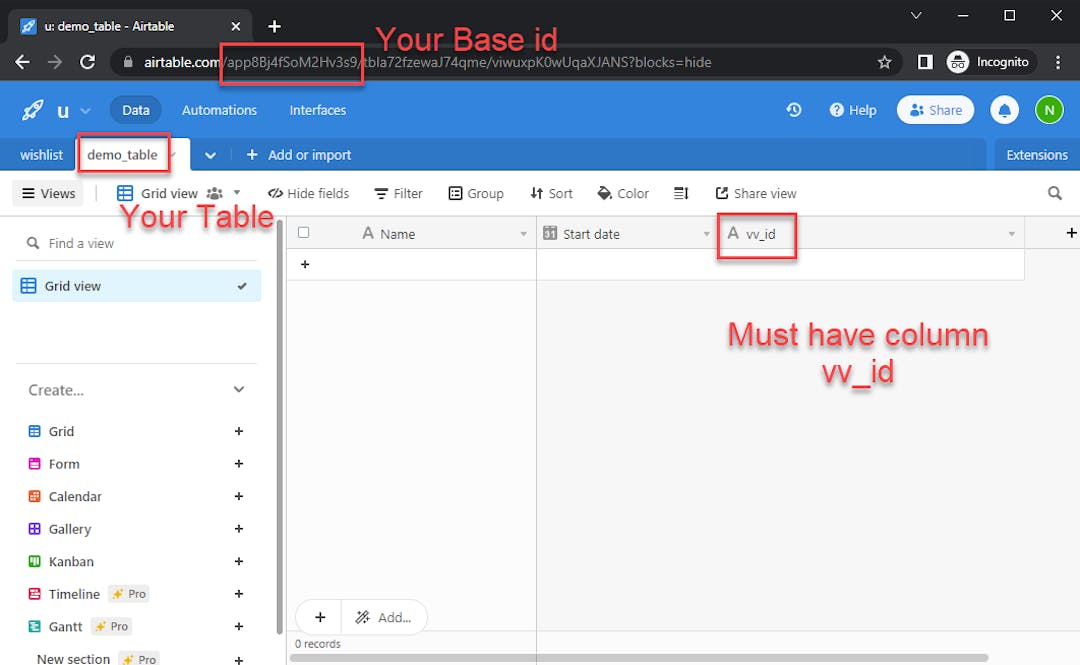
Task: Open the base history clock icon
Action: [794, 110]
